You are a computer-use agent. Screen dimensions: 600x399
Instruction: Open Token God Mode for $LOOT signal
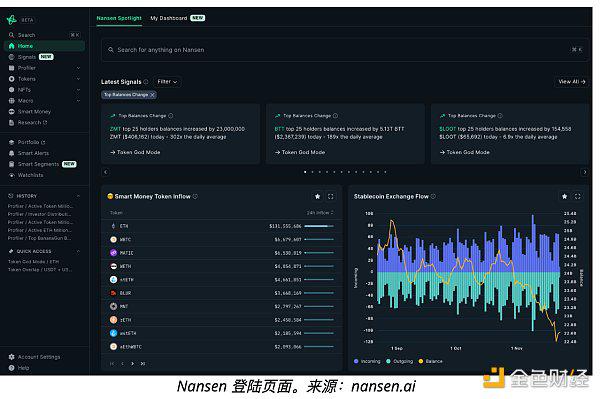tap(465, 152)
